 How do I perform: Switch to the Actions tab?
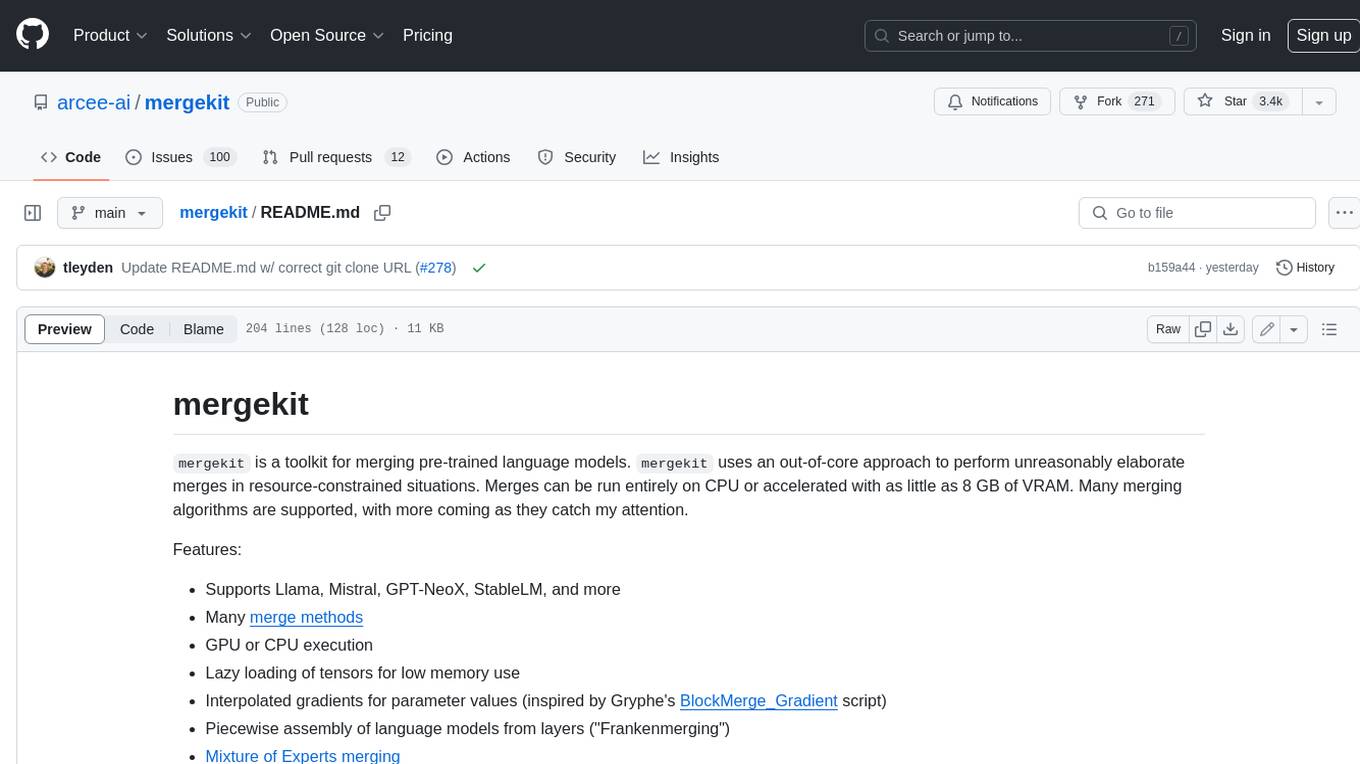click(x=474, y=157)
